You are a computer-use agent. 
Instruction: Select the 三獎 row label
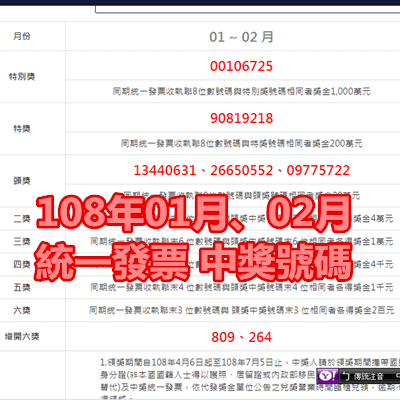(x=22, y=241)
